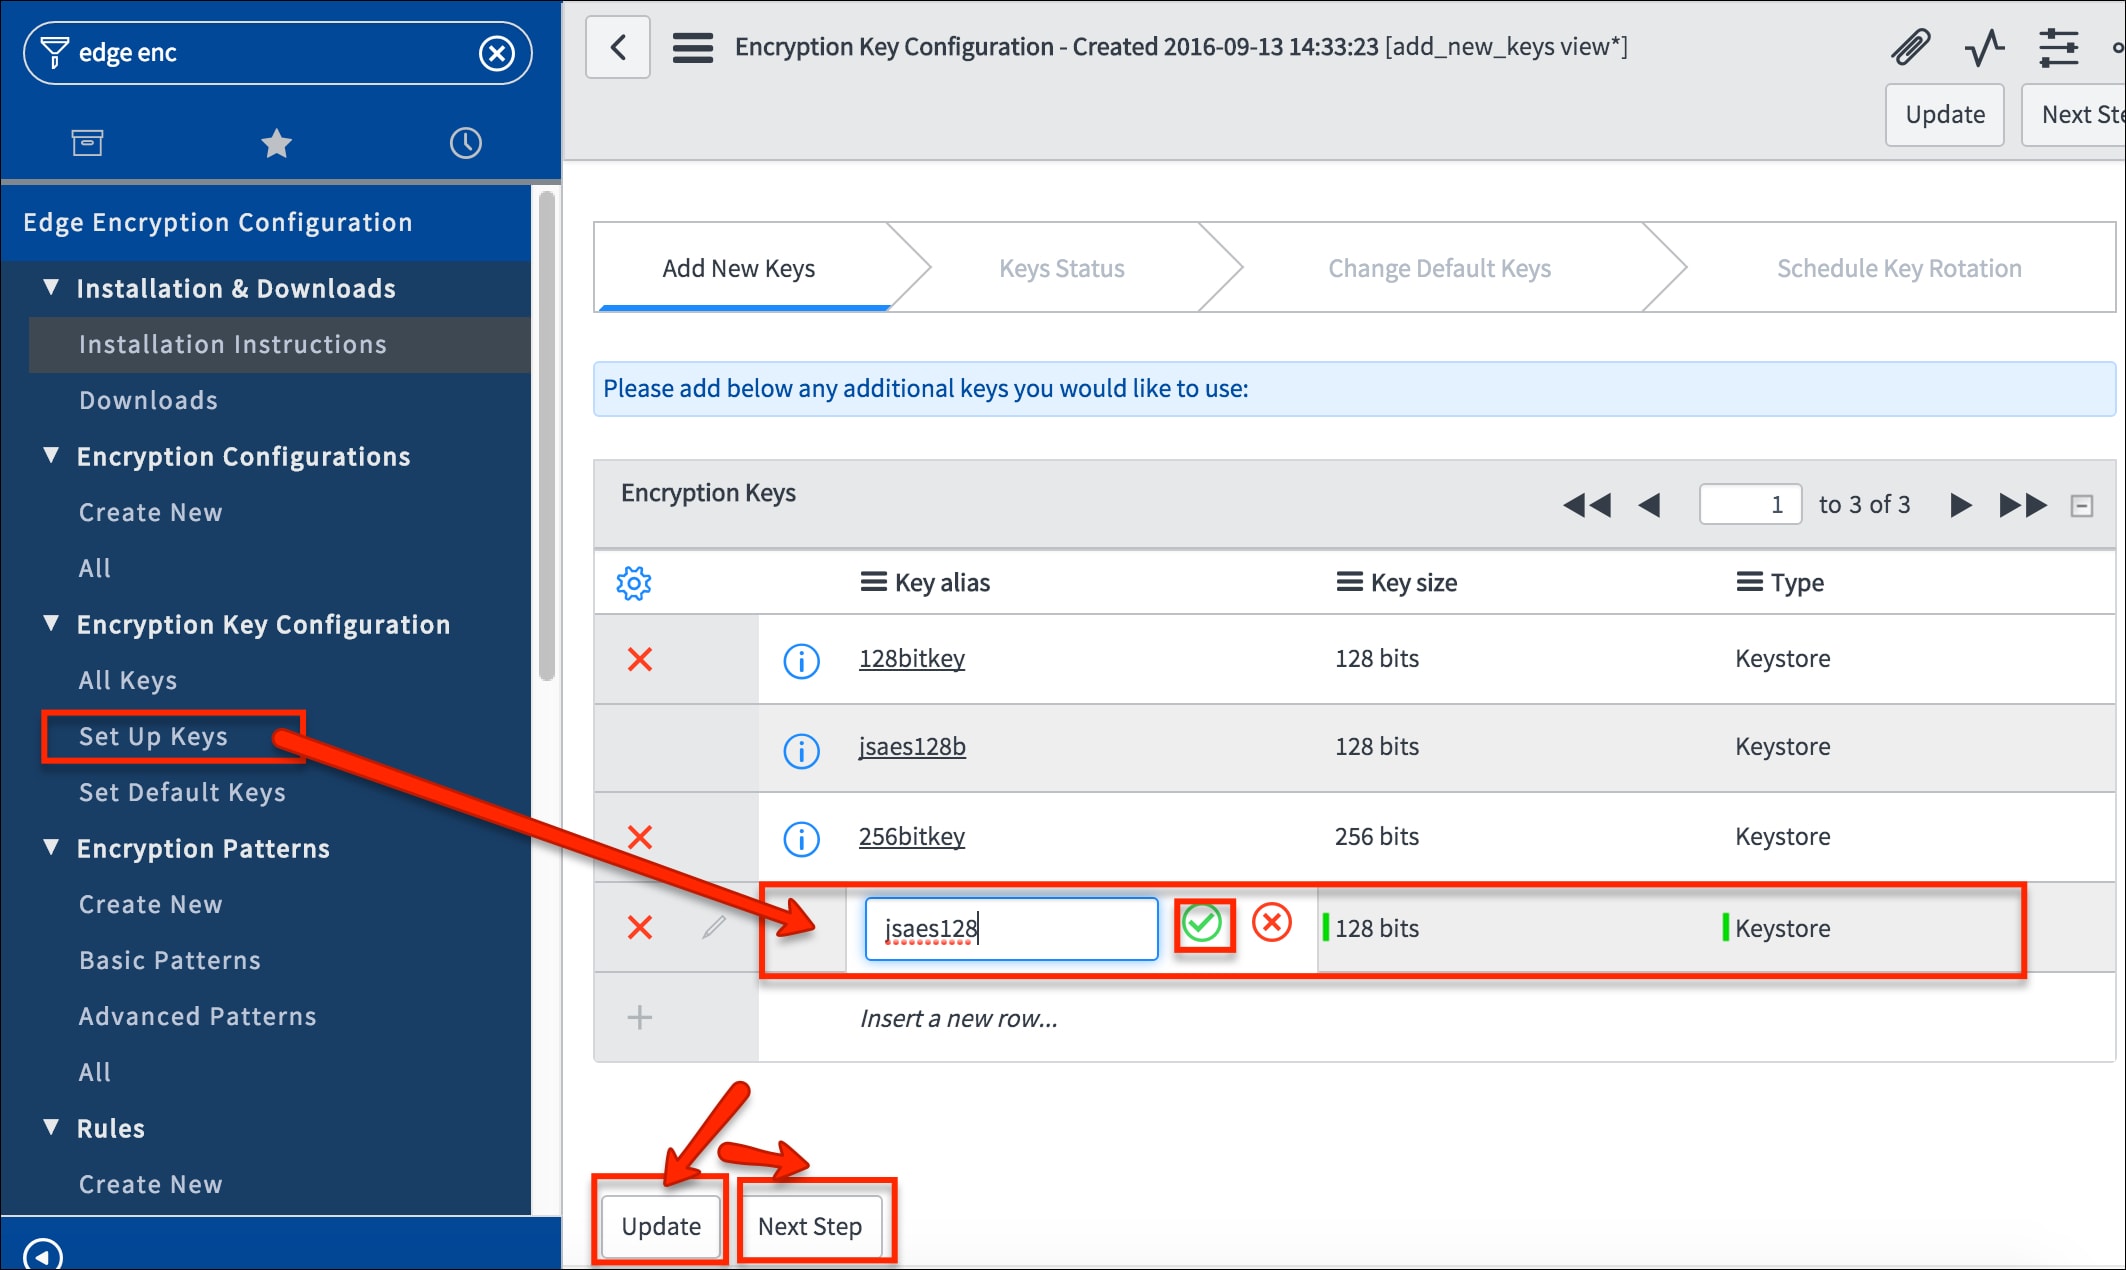This screenshot has width=2126, height=1270.
Task: Click the Key alias text input field
Action: 1010,928
